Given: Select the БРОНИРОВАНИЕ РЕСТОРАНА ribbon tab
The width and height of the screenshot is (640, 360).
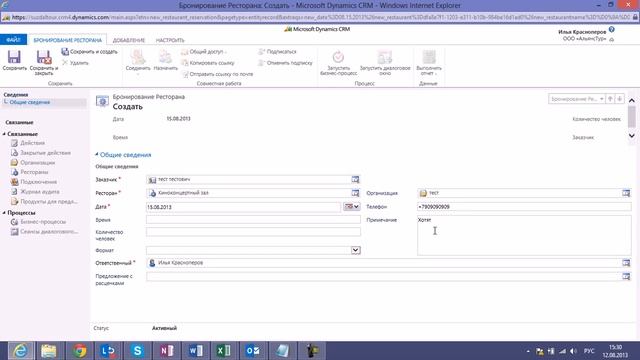Looking at the screenshot, I should tap(67, 40).
